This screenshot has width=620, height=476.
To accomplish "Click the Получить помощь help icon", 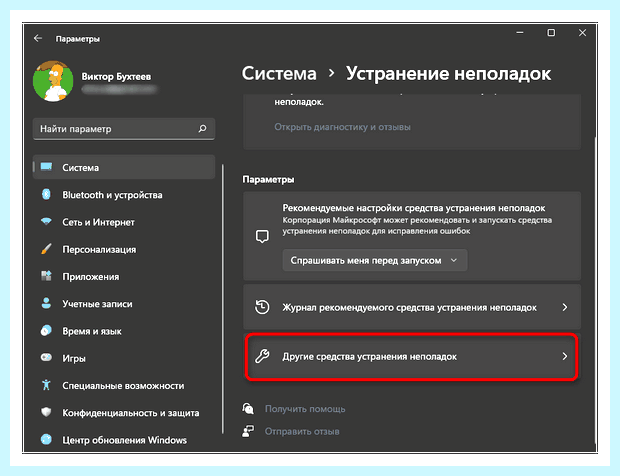I will click(248, 408).
